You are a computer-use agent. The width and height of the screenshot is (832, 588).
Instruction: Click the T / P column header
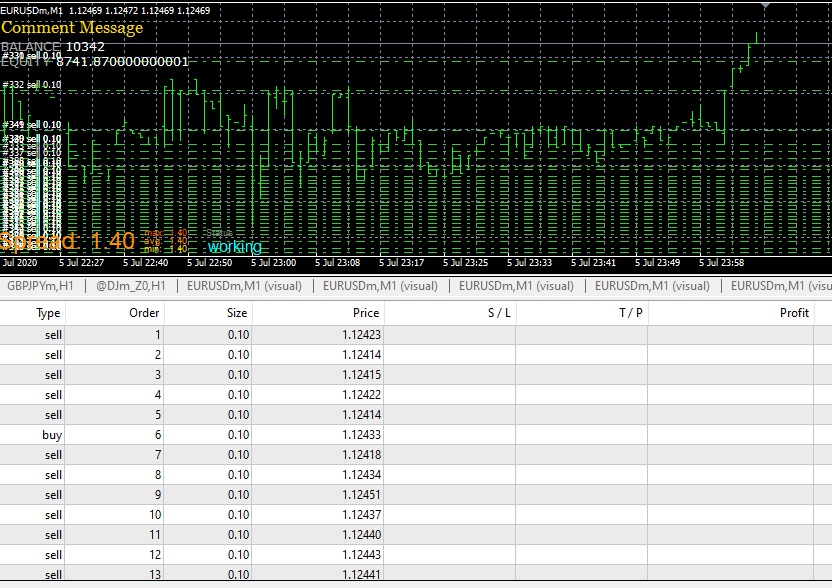coord(582,313)
